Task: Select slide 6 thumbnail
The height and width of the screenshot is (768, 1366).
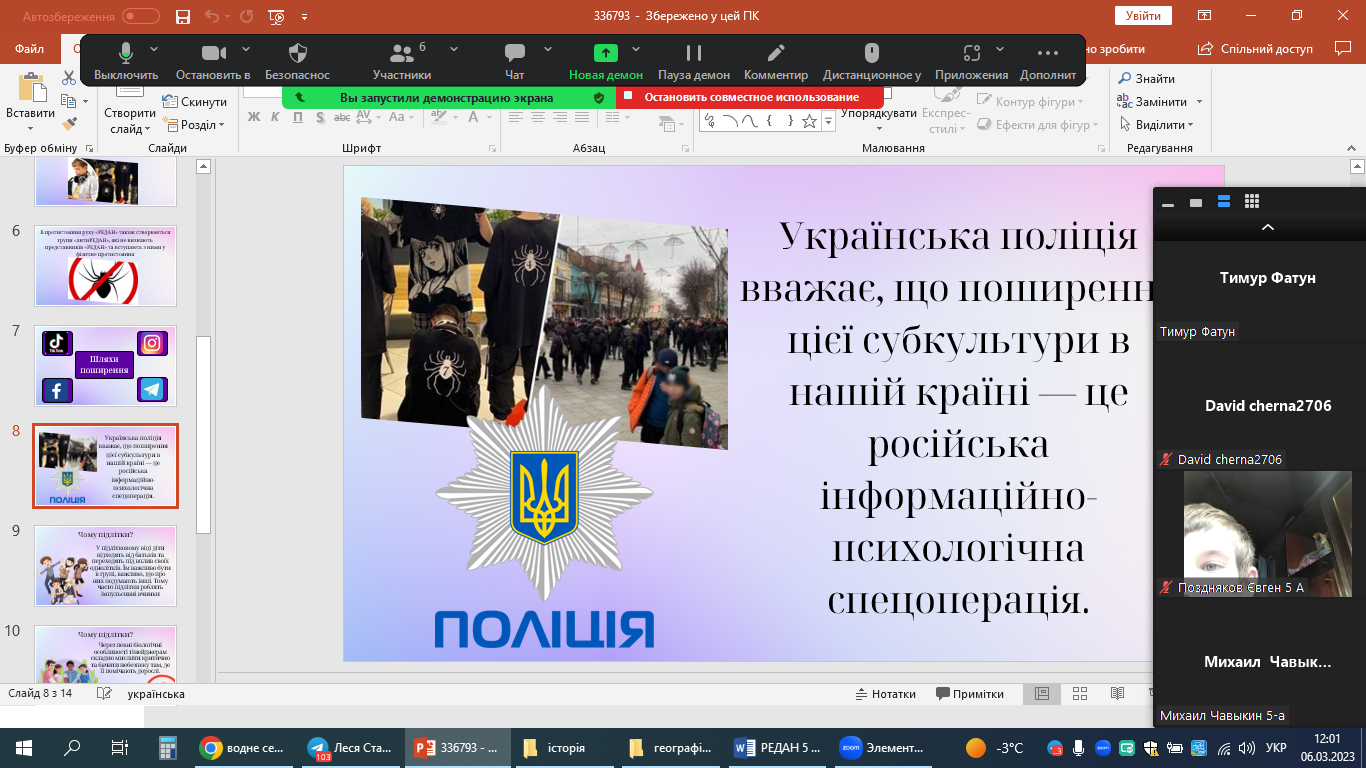Action: 106,266
